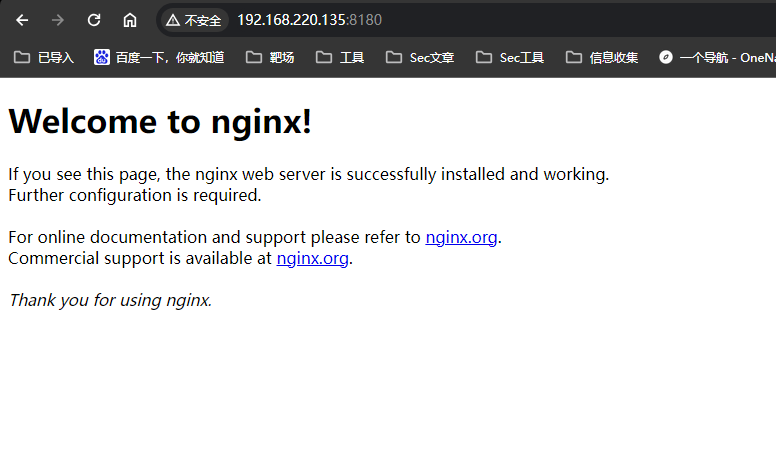The width and height of the screenshot is (776, 476).
Task: Reload the current page
Action: click(94, 20)
